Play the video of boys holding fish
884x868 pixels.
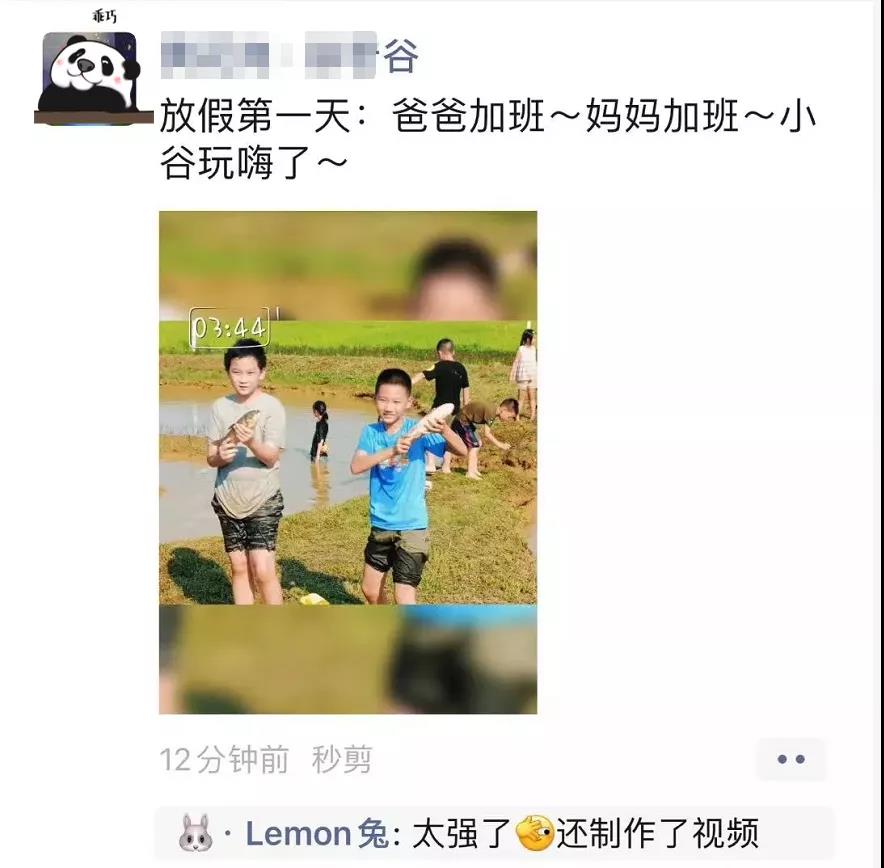(348, 462)
